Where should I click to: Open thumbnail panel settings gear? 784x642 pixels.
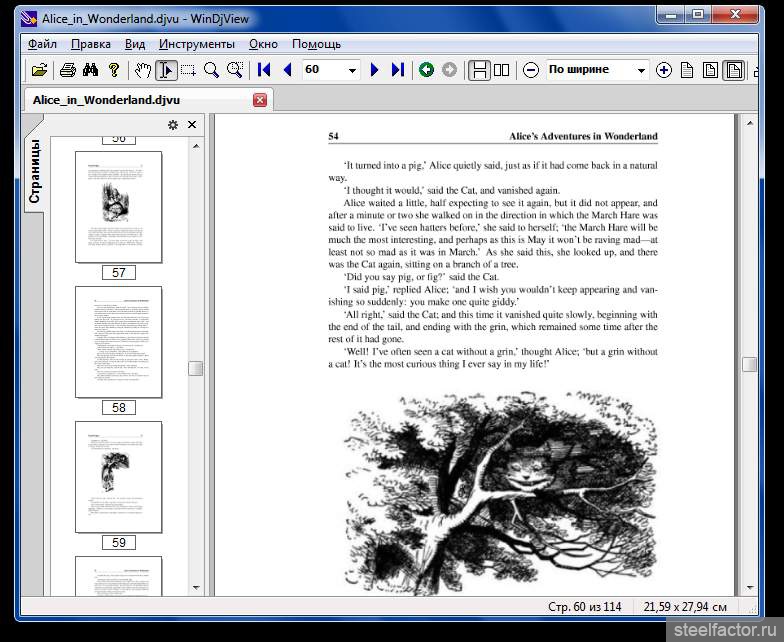coord(173,124)
